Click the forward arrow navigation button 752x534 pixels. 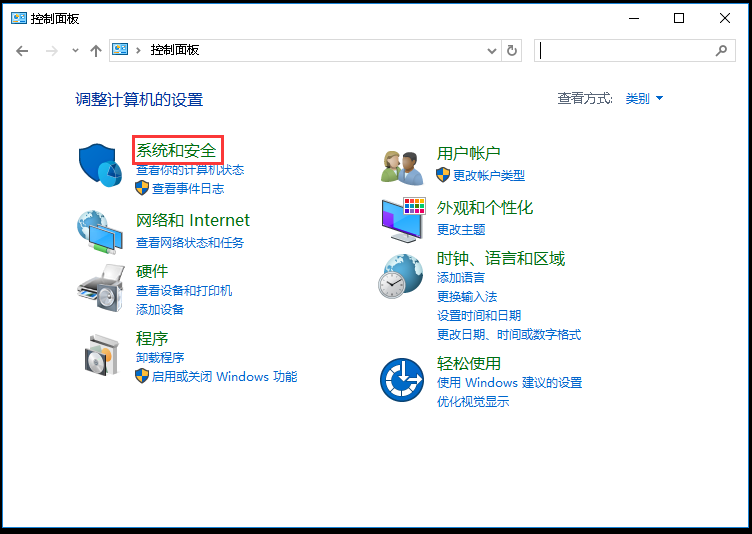coord(51,50)
